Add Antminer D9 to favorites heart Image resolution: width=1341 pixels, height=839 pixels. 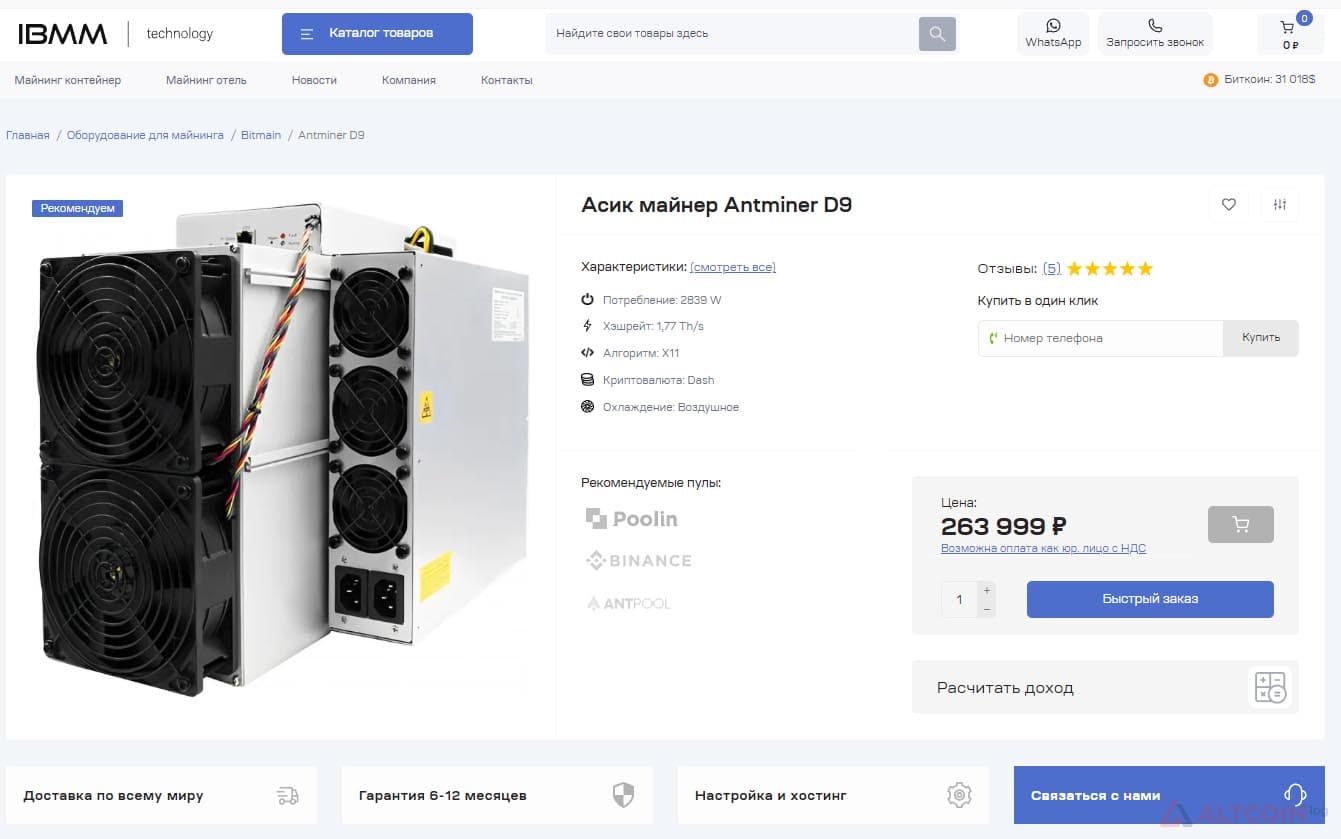click(x=1229, y=205)
